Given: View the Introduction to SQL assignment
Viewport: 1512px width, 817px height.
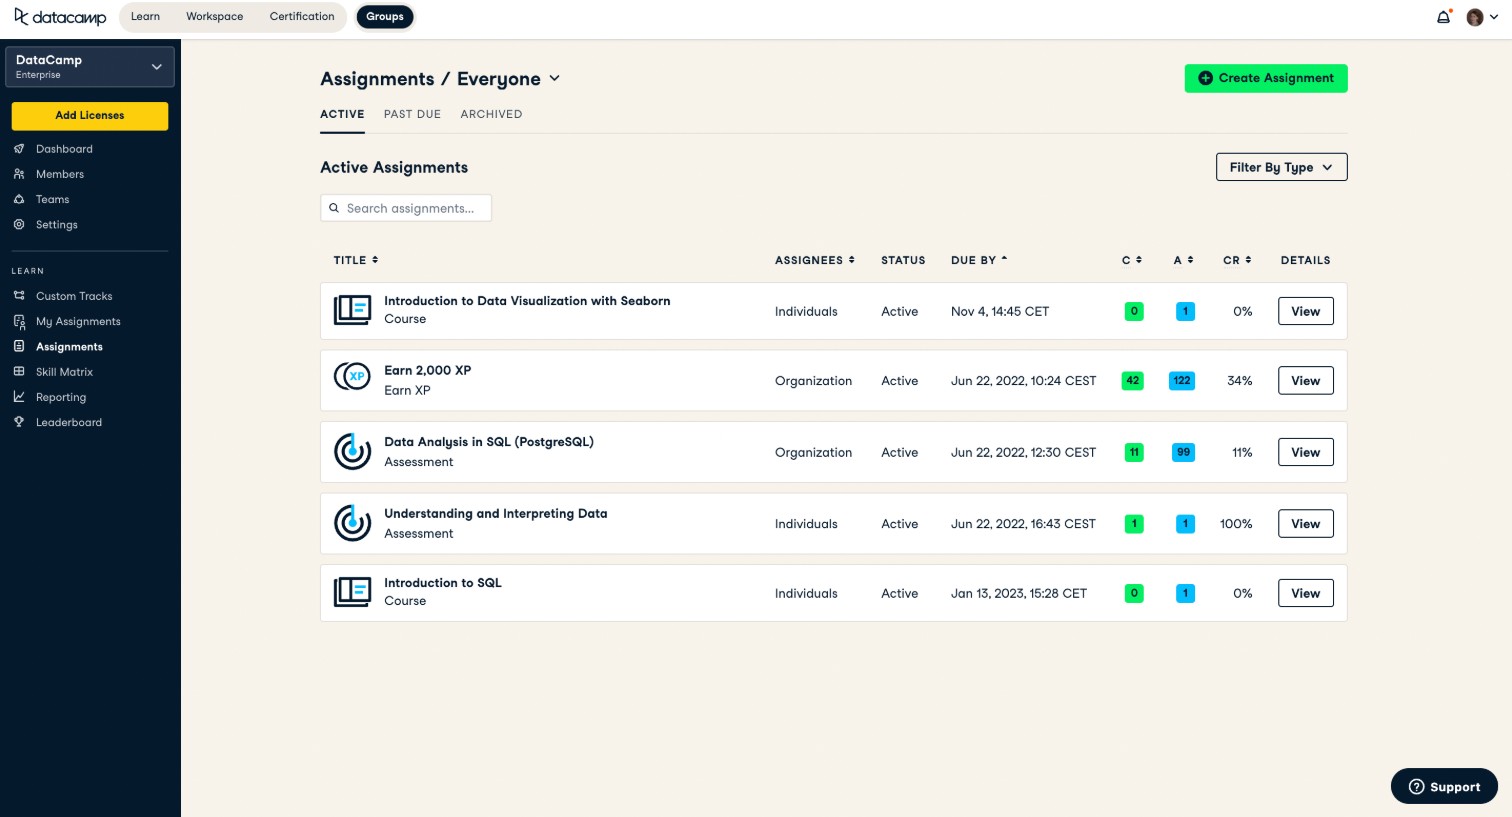Looking at the screenshot, I should pyautogui.click(x=1305, y=593).
